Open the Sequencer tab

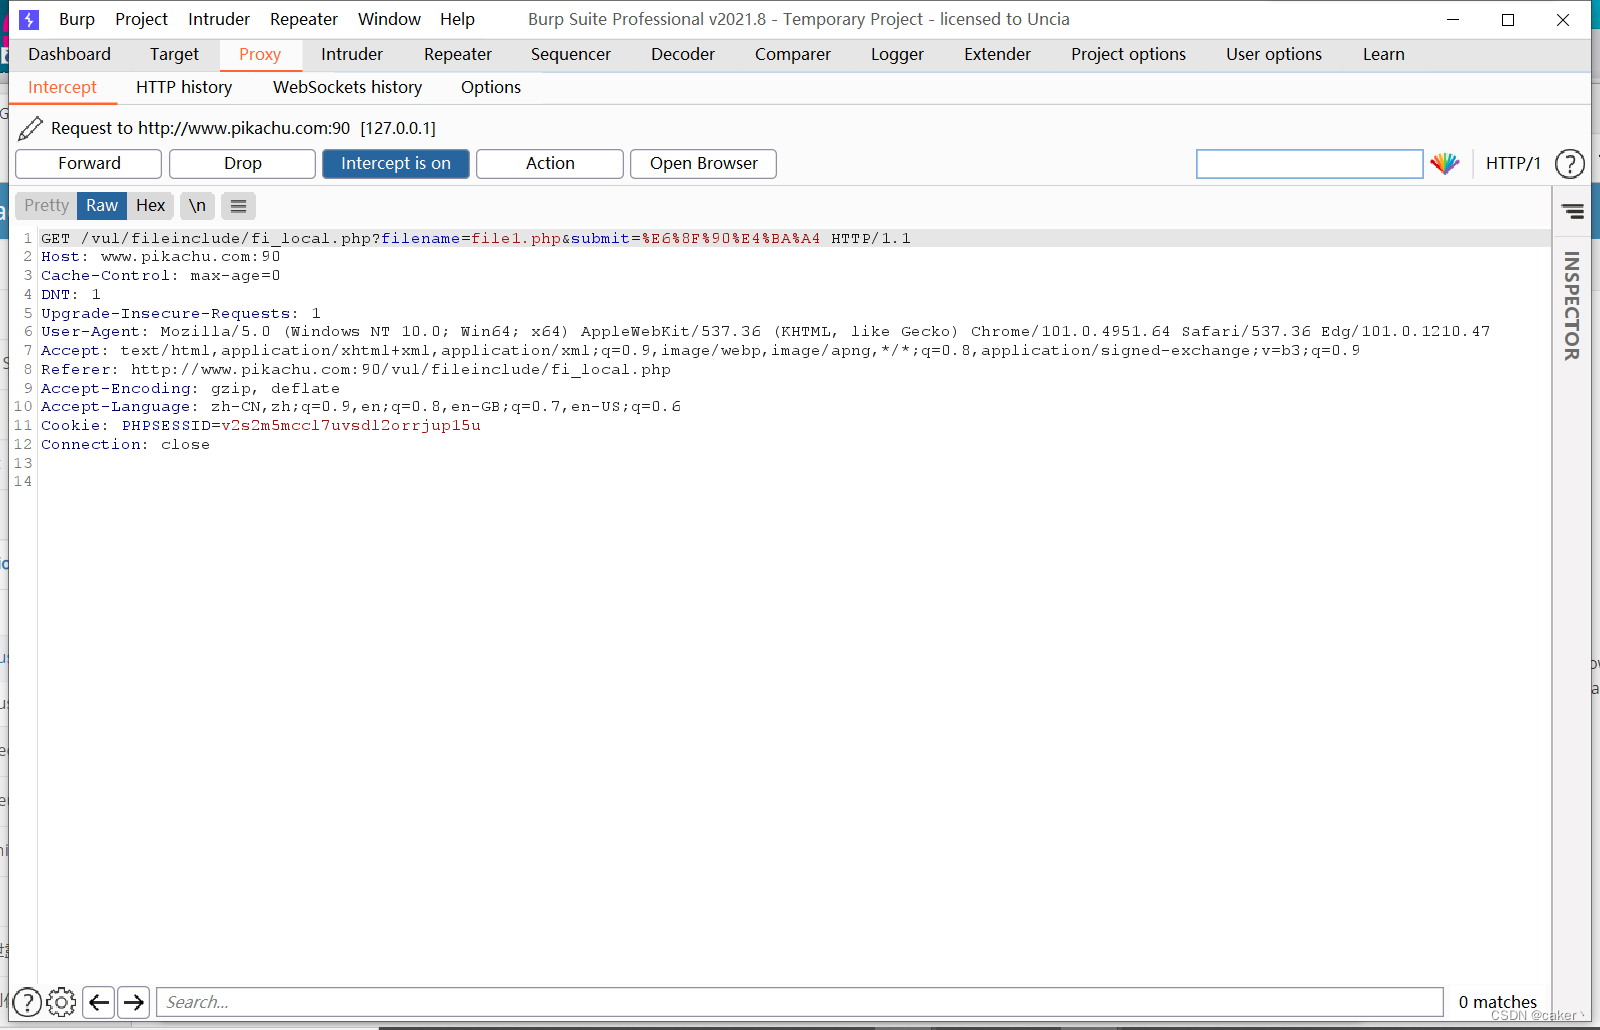coord(571,54)
